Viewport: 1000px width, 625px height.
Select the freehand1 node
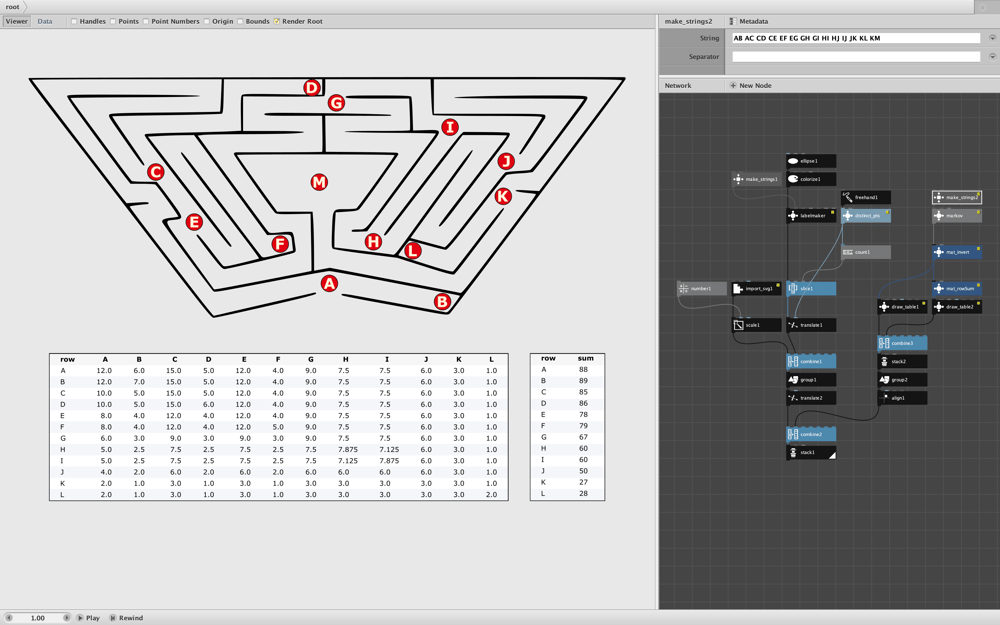865,198
